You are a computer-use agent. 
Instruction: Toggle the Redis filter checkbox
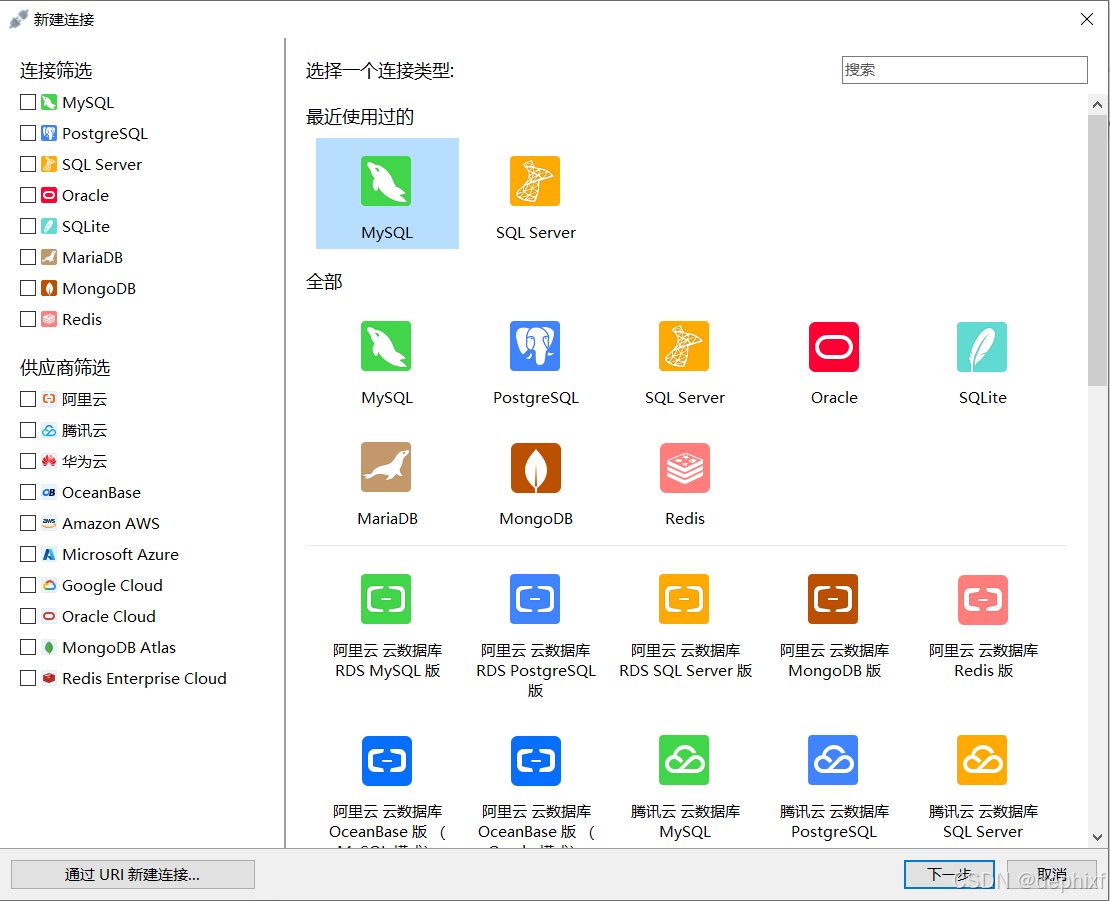(x=28, y=319)
